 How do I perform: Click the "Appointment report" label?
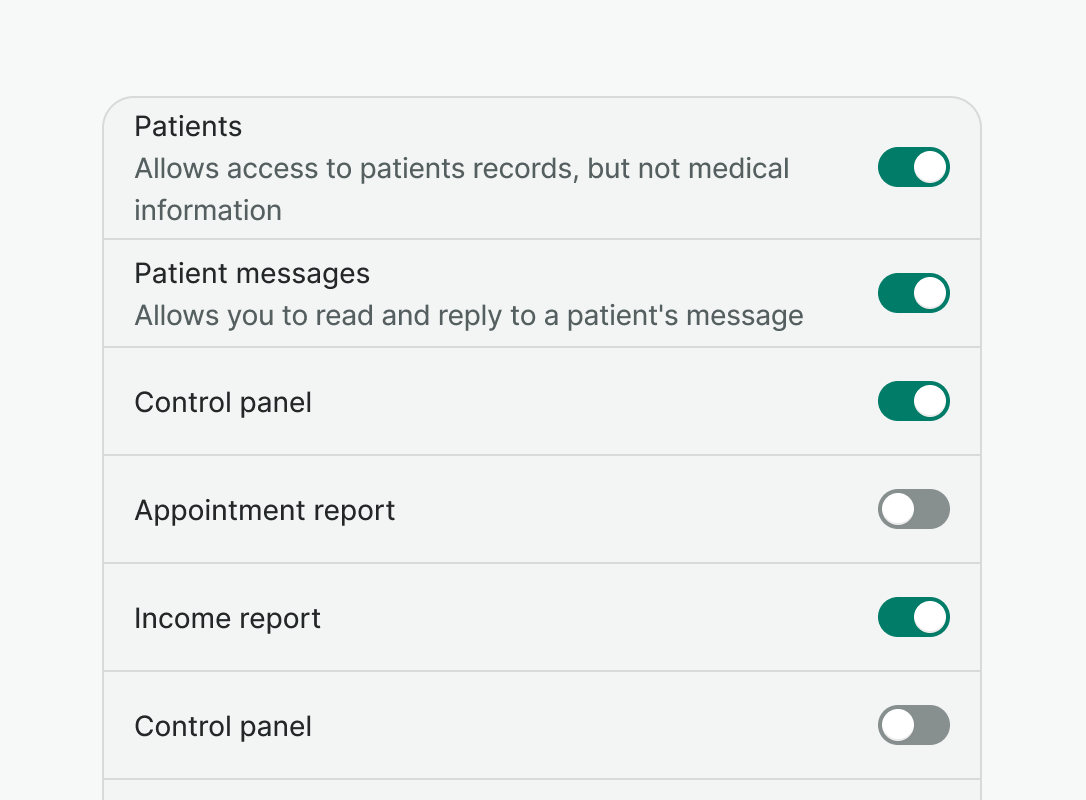tap(265, 511)
